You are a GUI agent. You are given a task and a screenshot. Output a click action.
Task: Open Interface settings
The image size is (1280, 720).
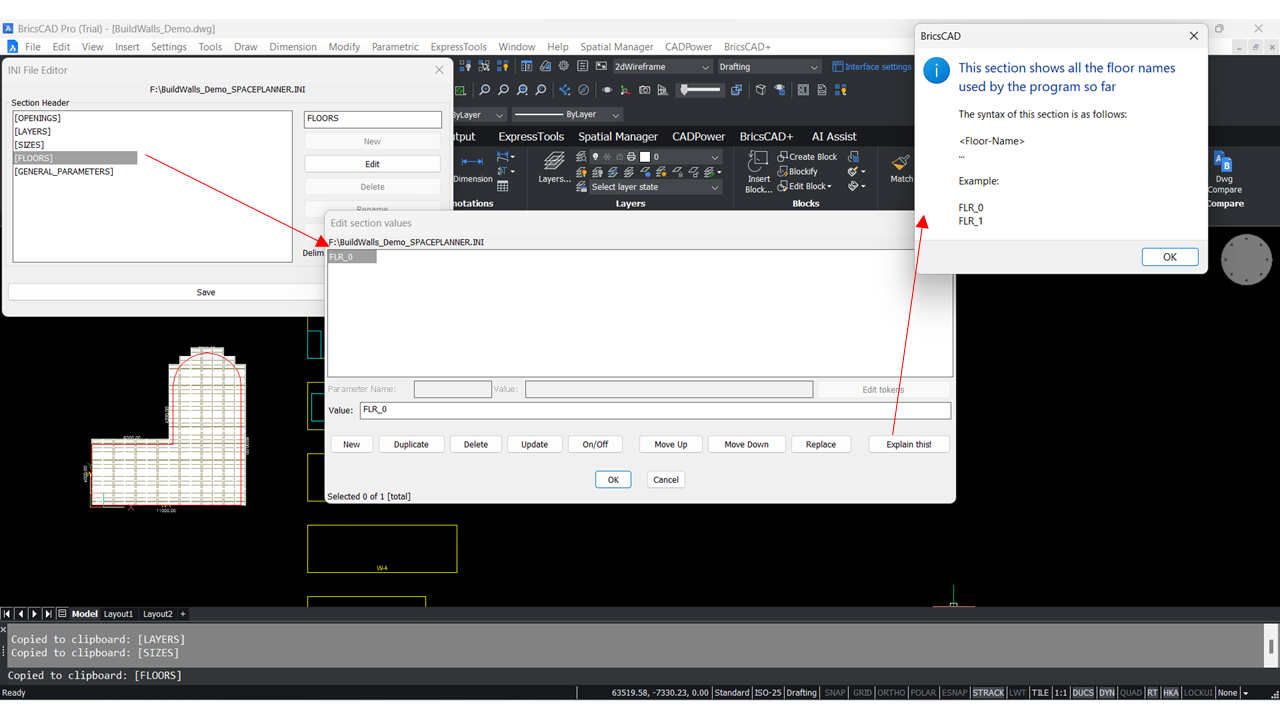pyautogui.click(x=872, y=66)
